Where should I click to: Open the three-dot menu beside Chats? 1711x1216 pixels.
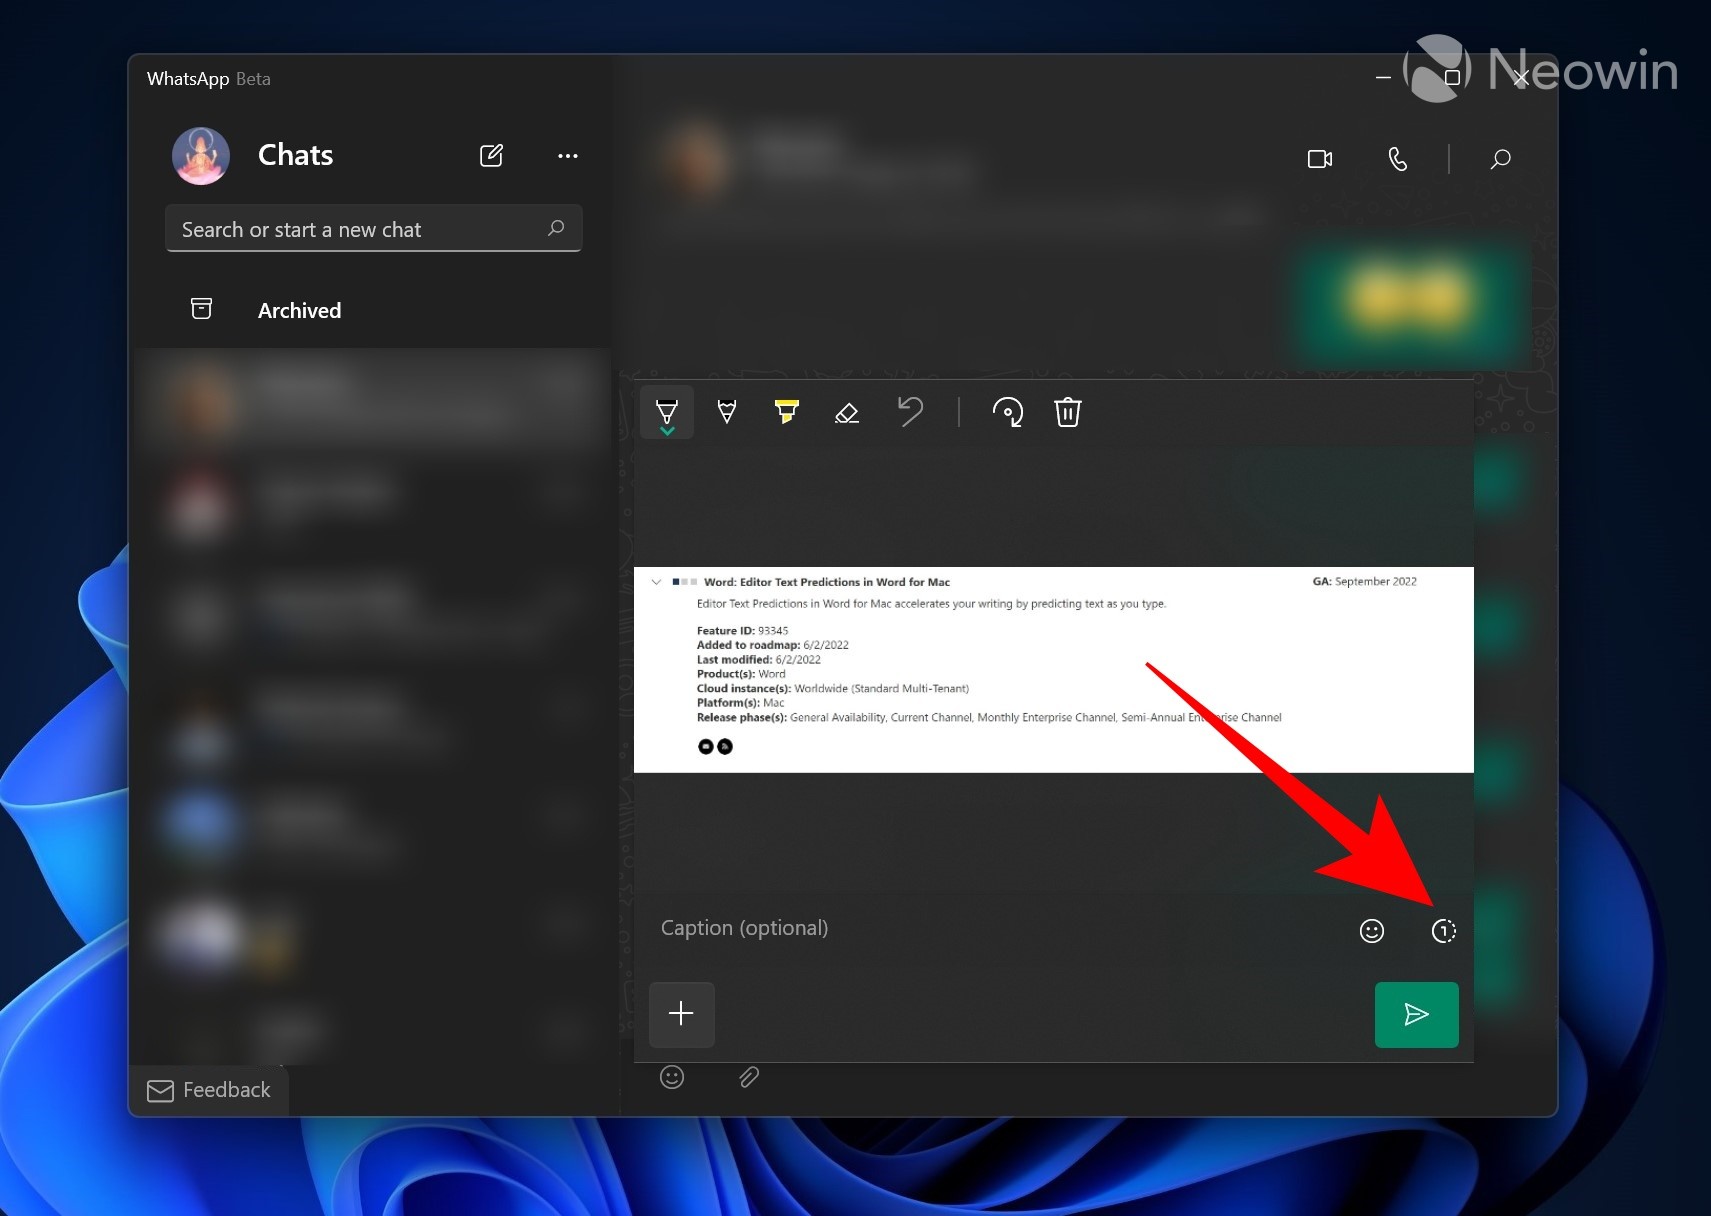click(568, 156)
